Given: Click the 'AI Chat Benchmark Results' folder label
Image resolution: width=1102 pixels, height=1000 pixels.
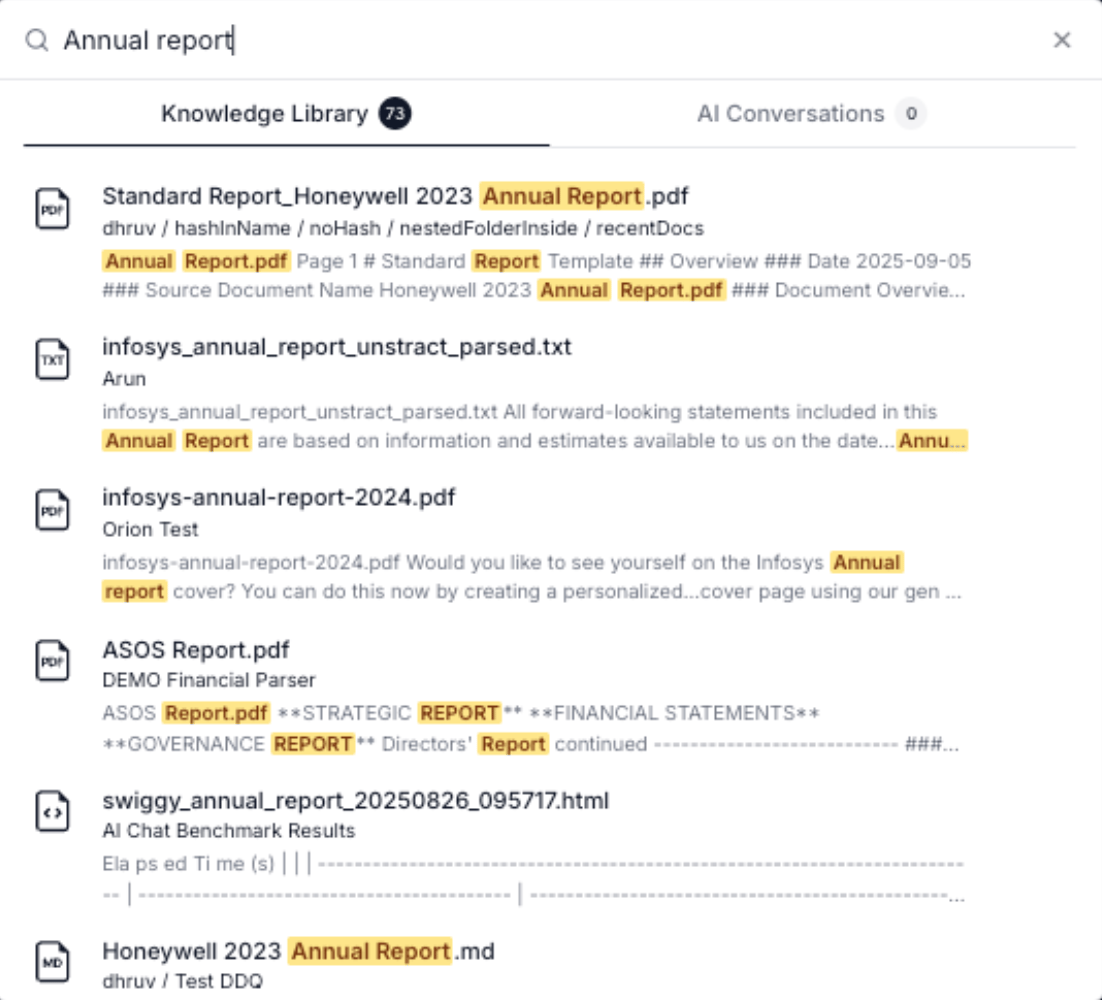Looking at the screenshot, I should (228, 831).
